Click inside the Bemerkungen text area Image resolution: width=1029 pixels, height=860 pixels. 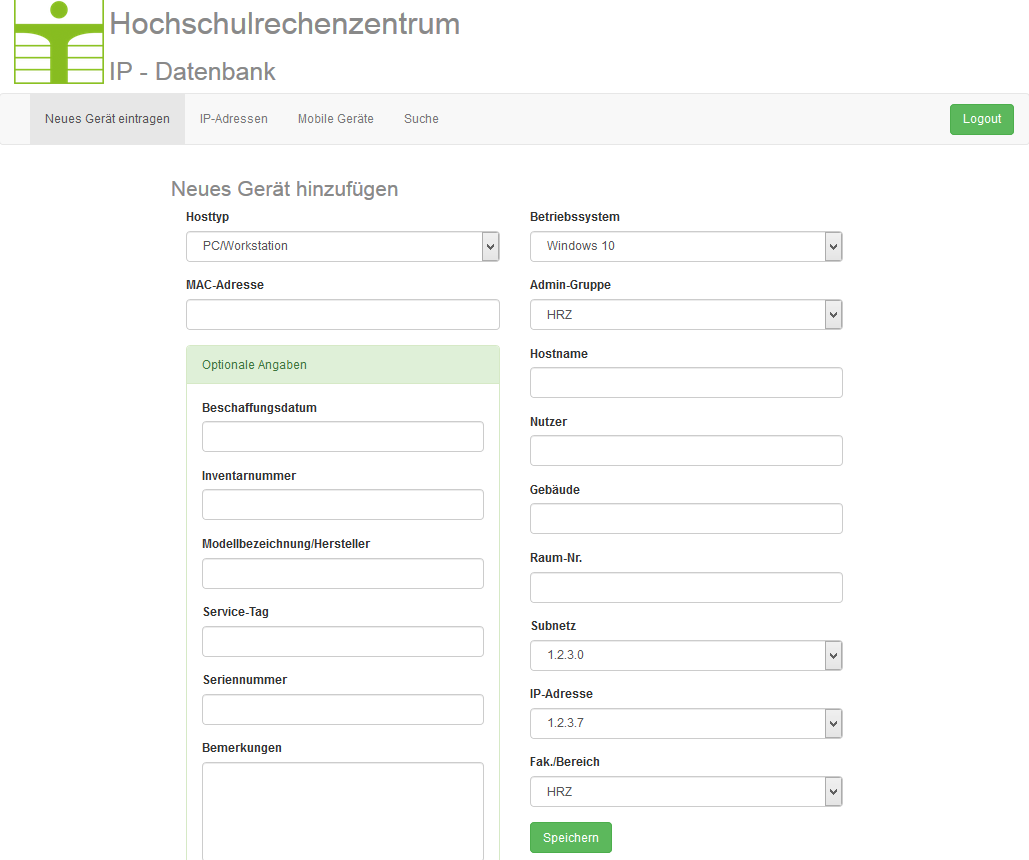pos(343,811)
